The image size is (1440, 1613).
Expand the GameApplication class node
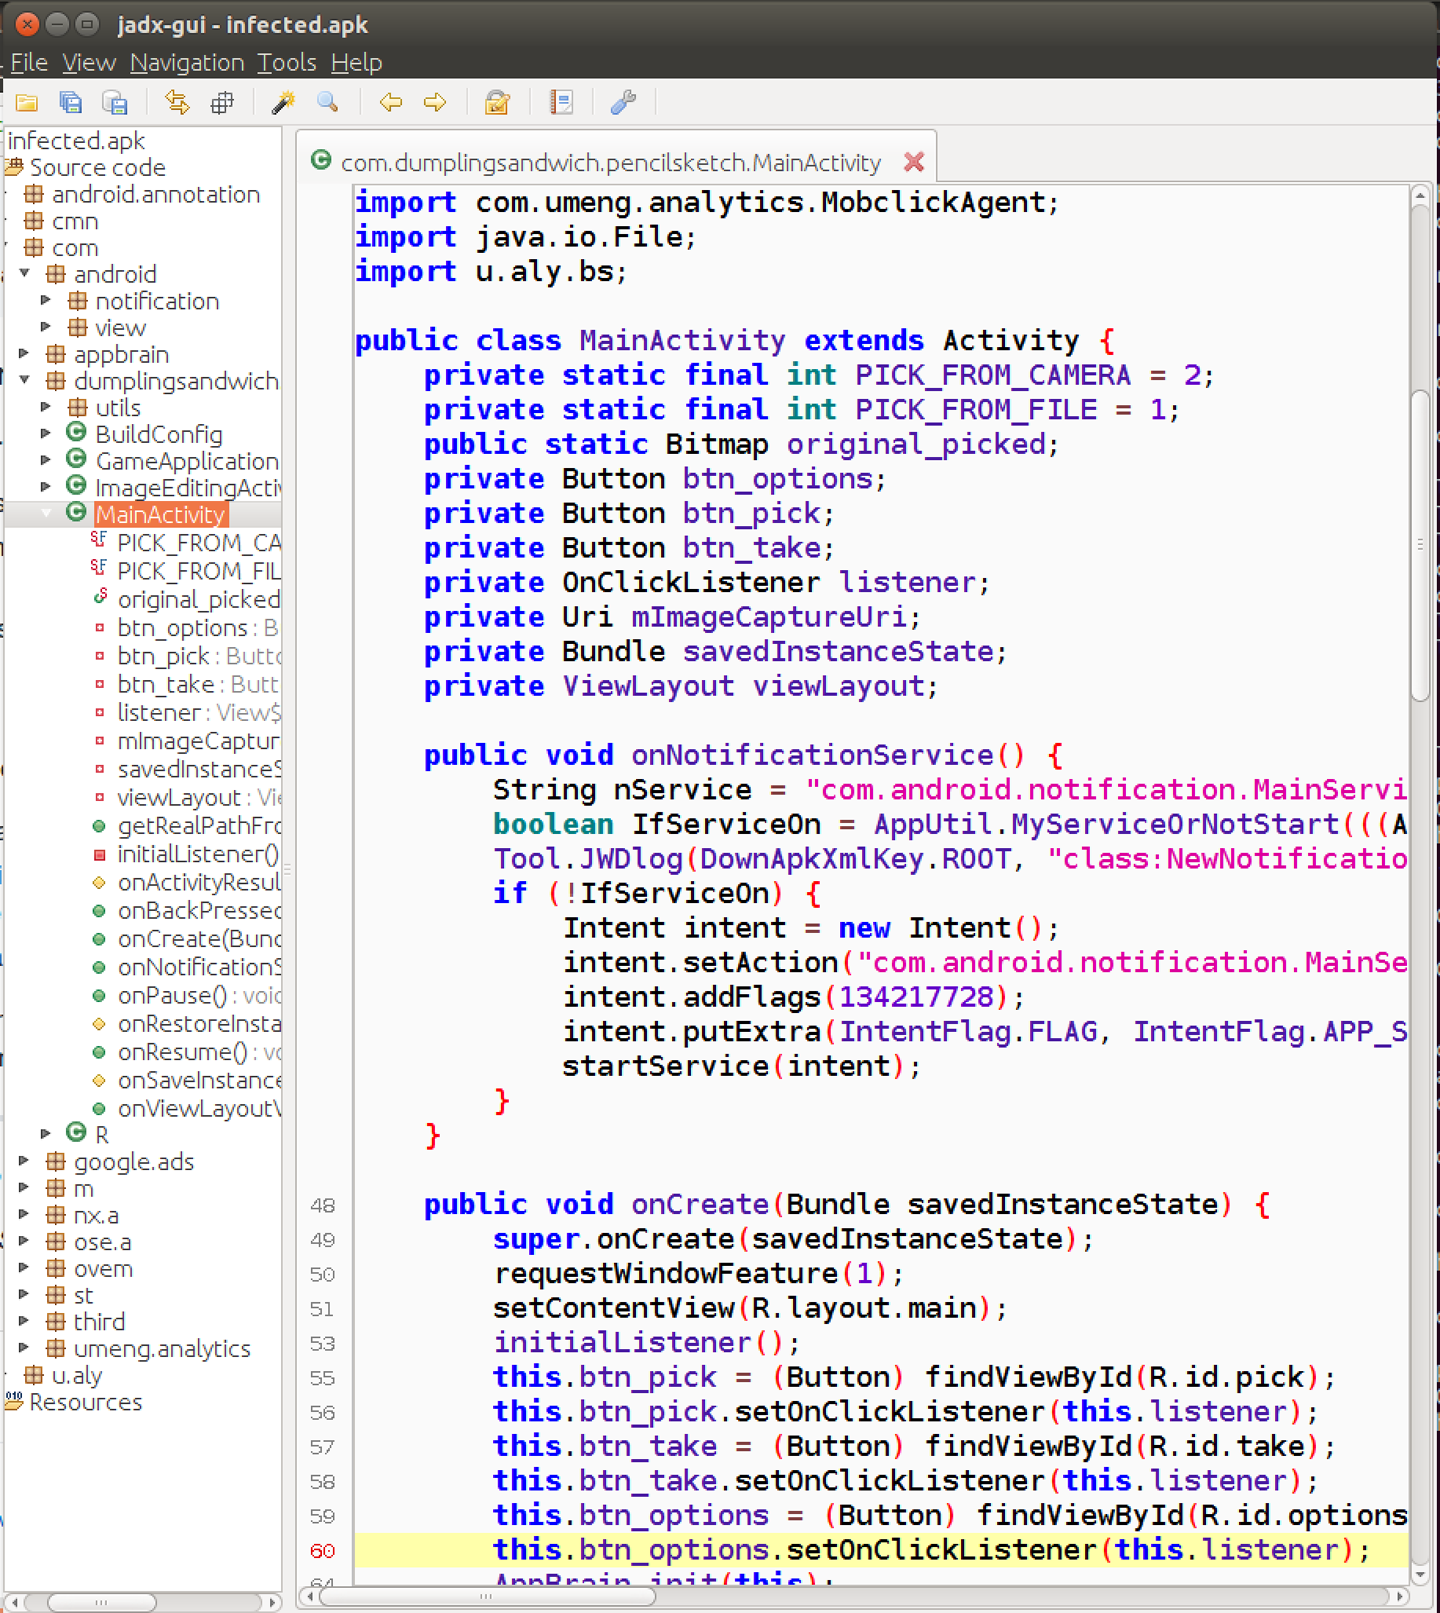46,460
